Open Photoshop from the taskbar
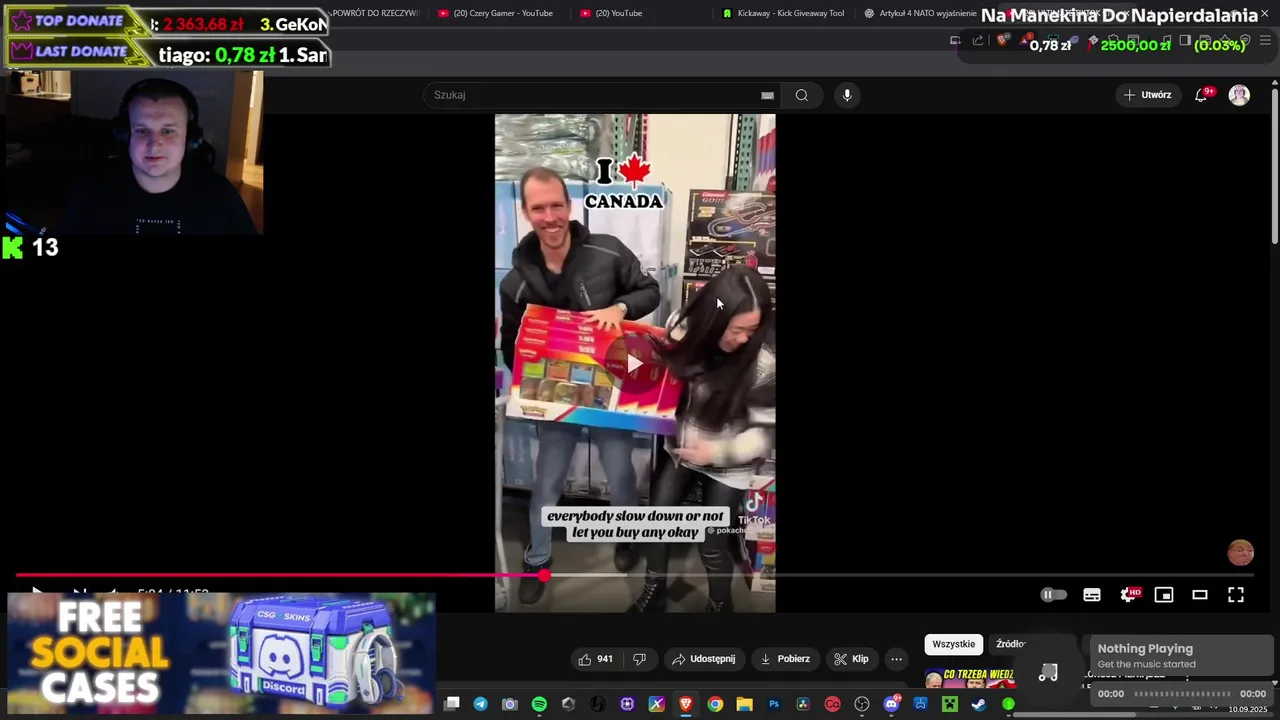This screenshot has height=720, width=1280. pyautogui.click(x=774, y=704)
